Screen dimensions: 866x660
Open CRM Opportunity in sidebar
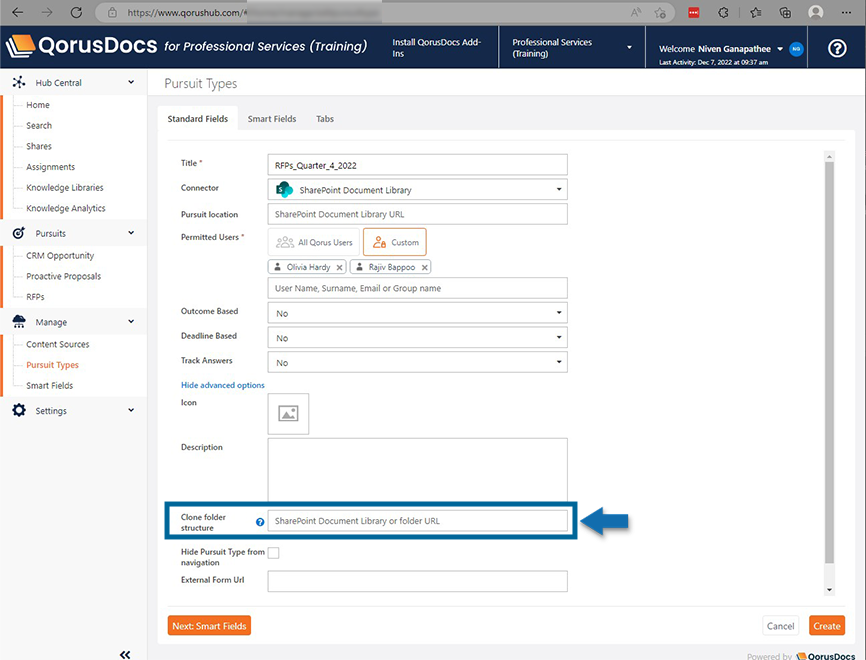[x=60, y=256]
